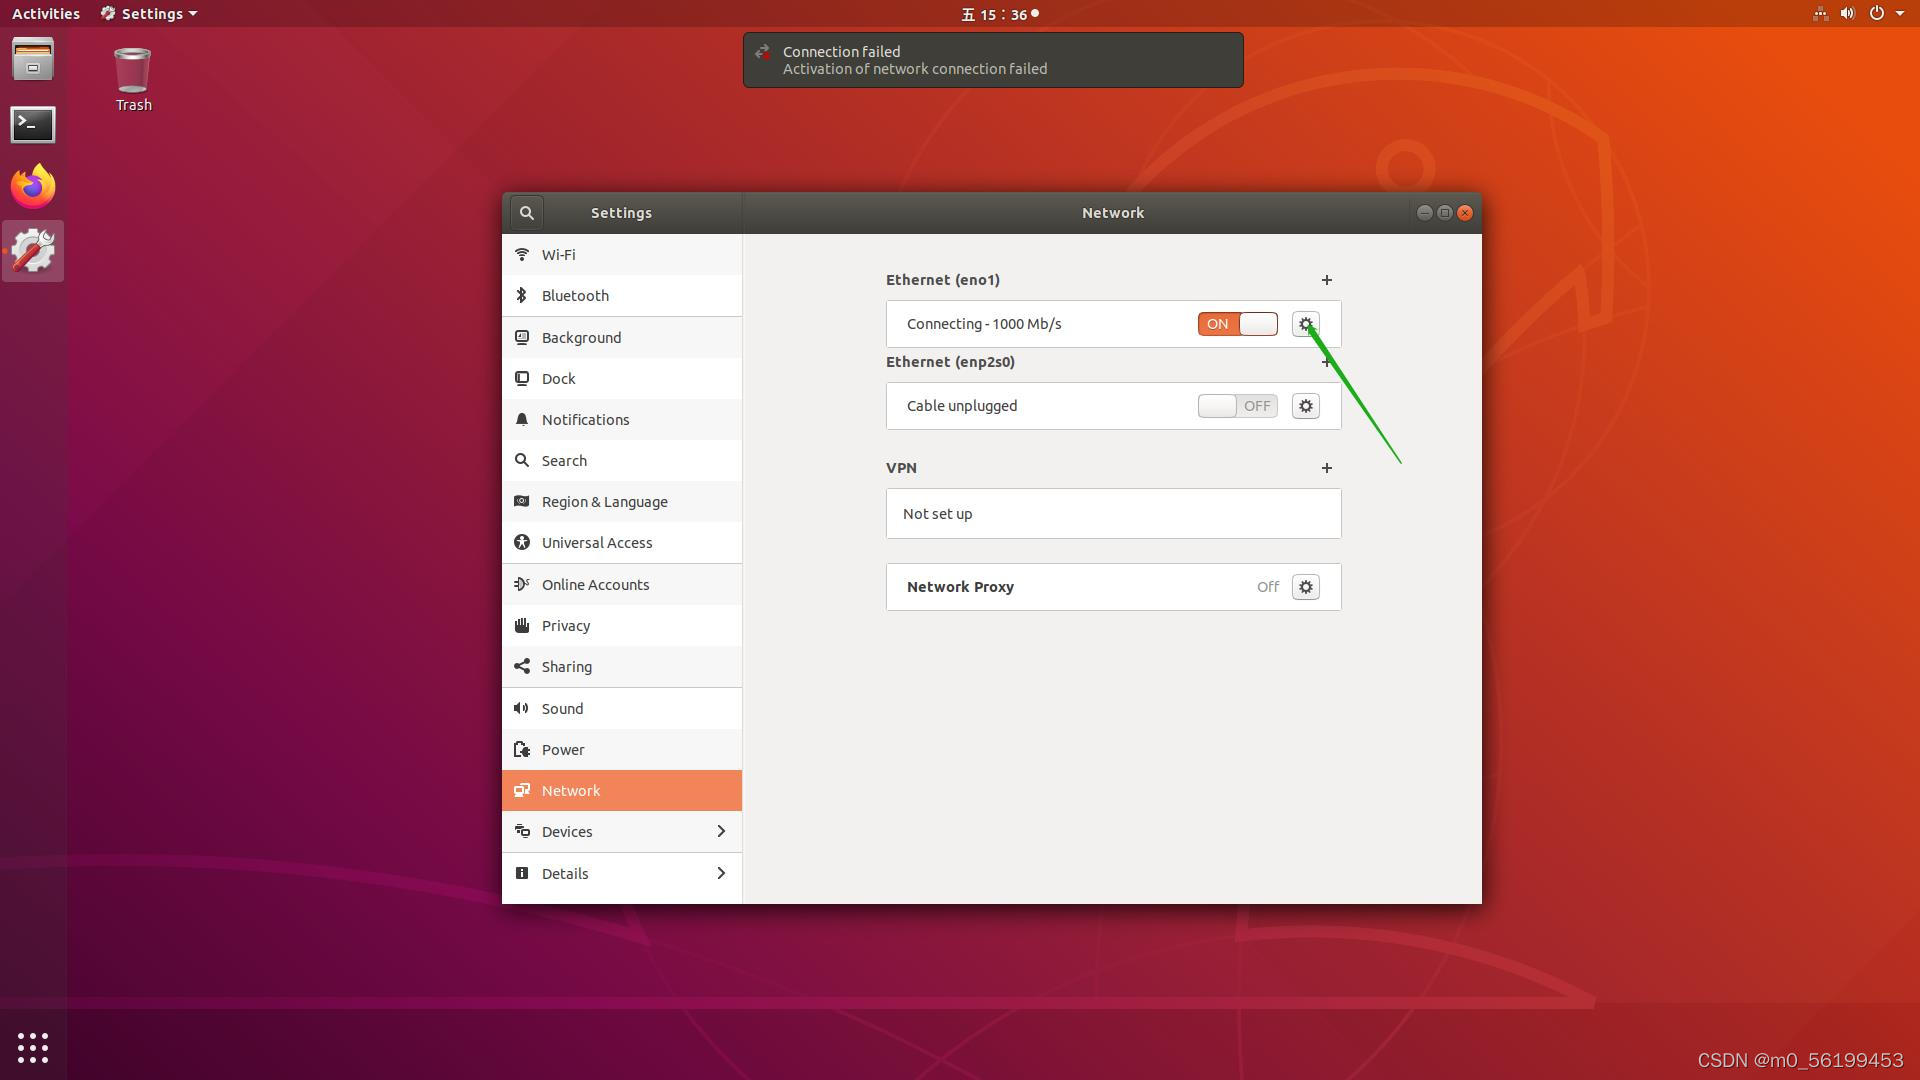Viewport: 1920px width, 1080px height.
Task: Open settings gear for Ethernet eno1
Action: click(x=1305, y=324)
